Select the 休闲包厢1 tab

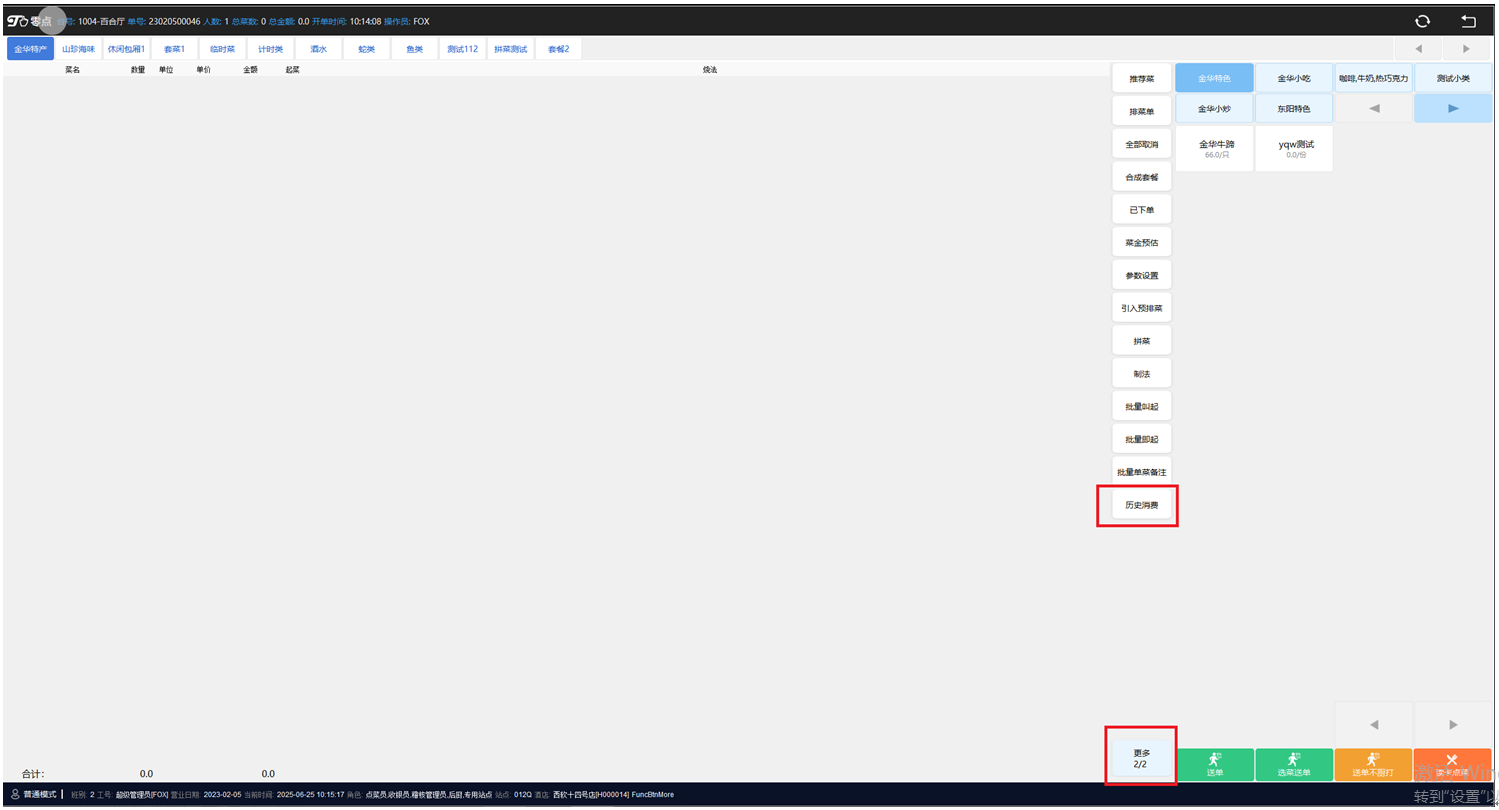click(126, 49)
